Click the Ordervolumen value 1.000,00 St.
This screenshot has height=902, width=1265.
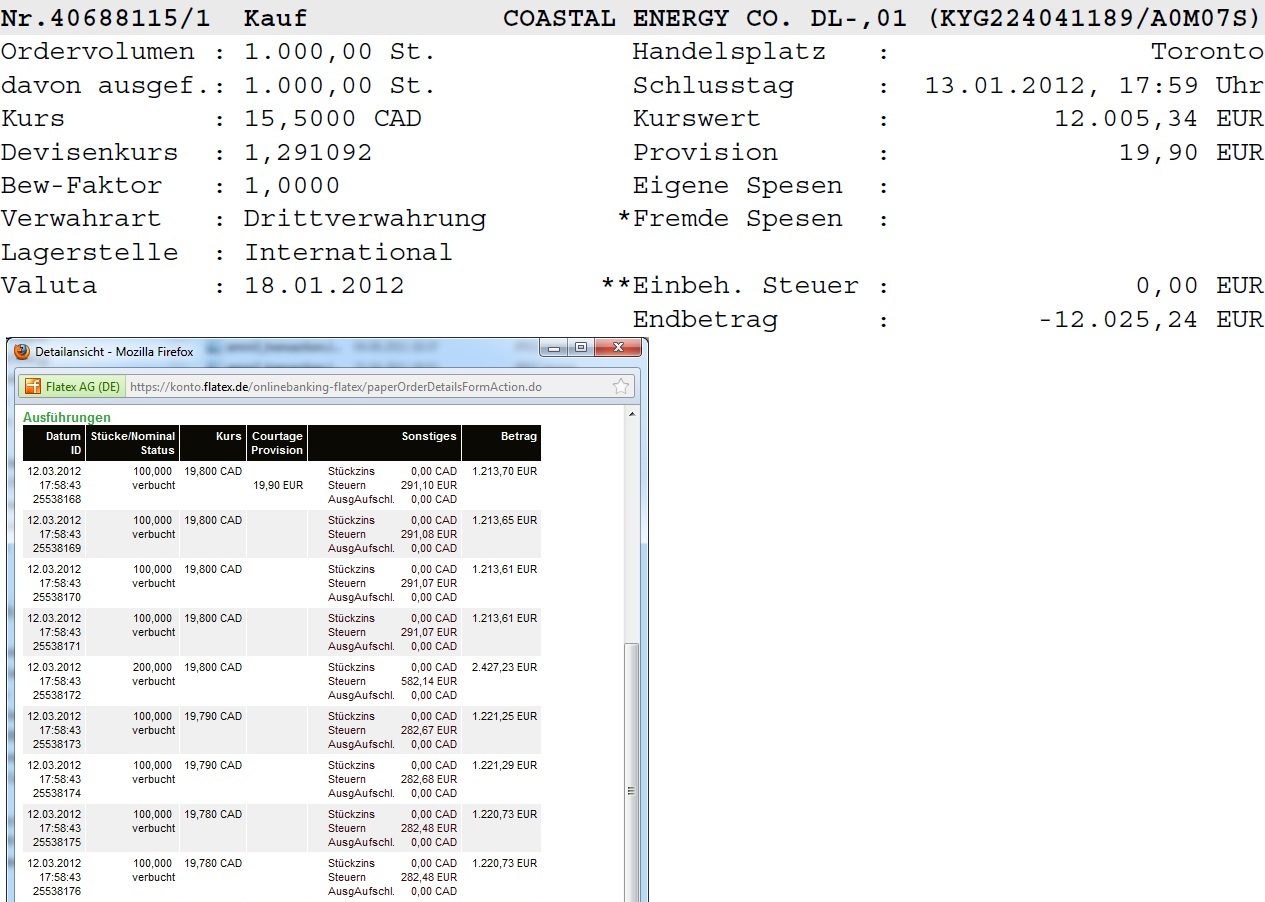[340, 52]
